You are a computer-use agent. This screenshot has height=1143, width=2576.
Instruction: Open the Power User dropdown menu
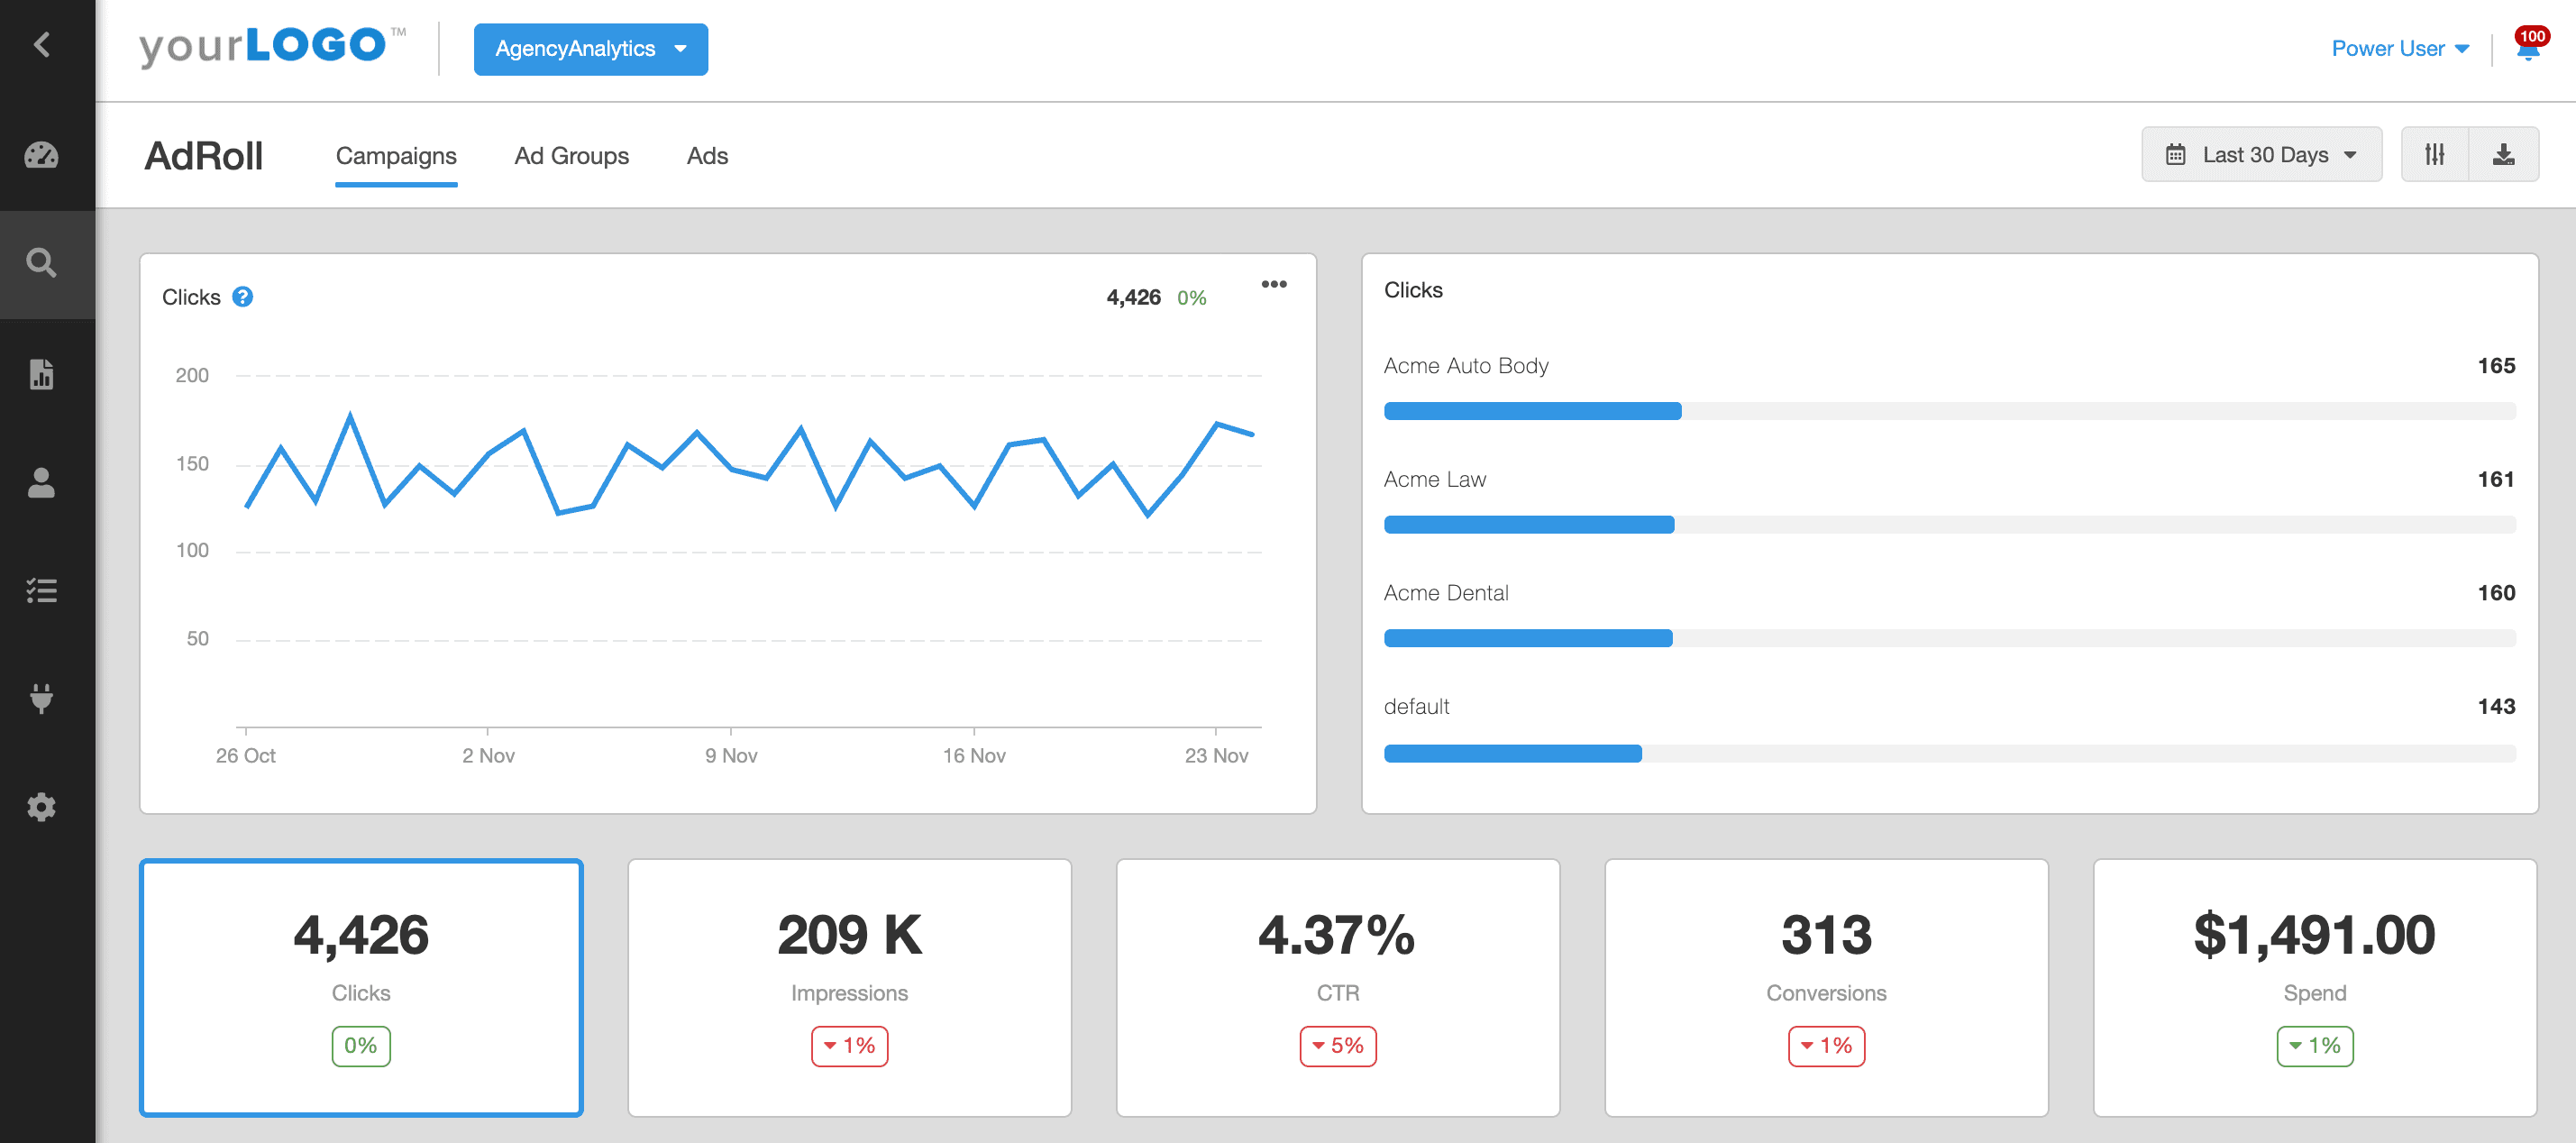tap(2401, 48)
